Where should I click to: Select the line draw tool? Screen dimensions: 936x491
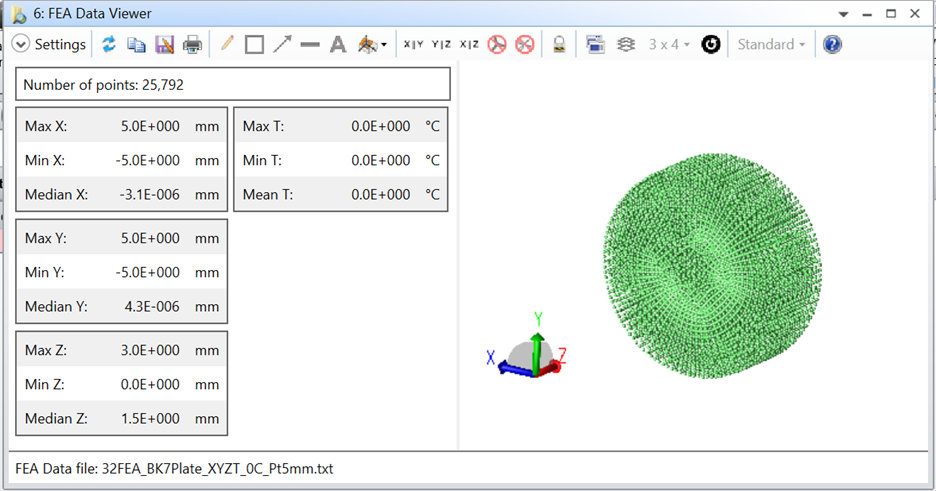pos(310,45)
